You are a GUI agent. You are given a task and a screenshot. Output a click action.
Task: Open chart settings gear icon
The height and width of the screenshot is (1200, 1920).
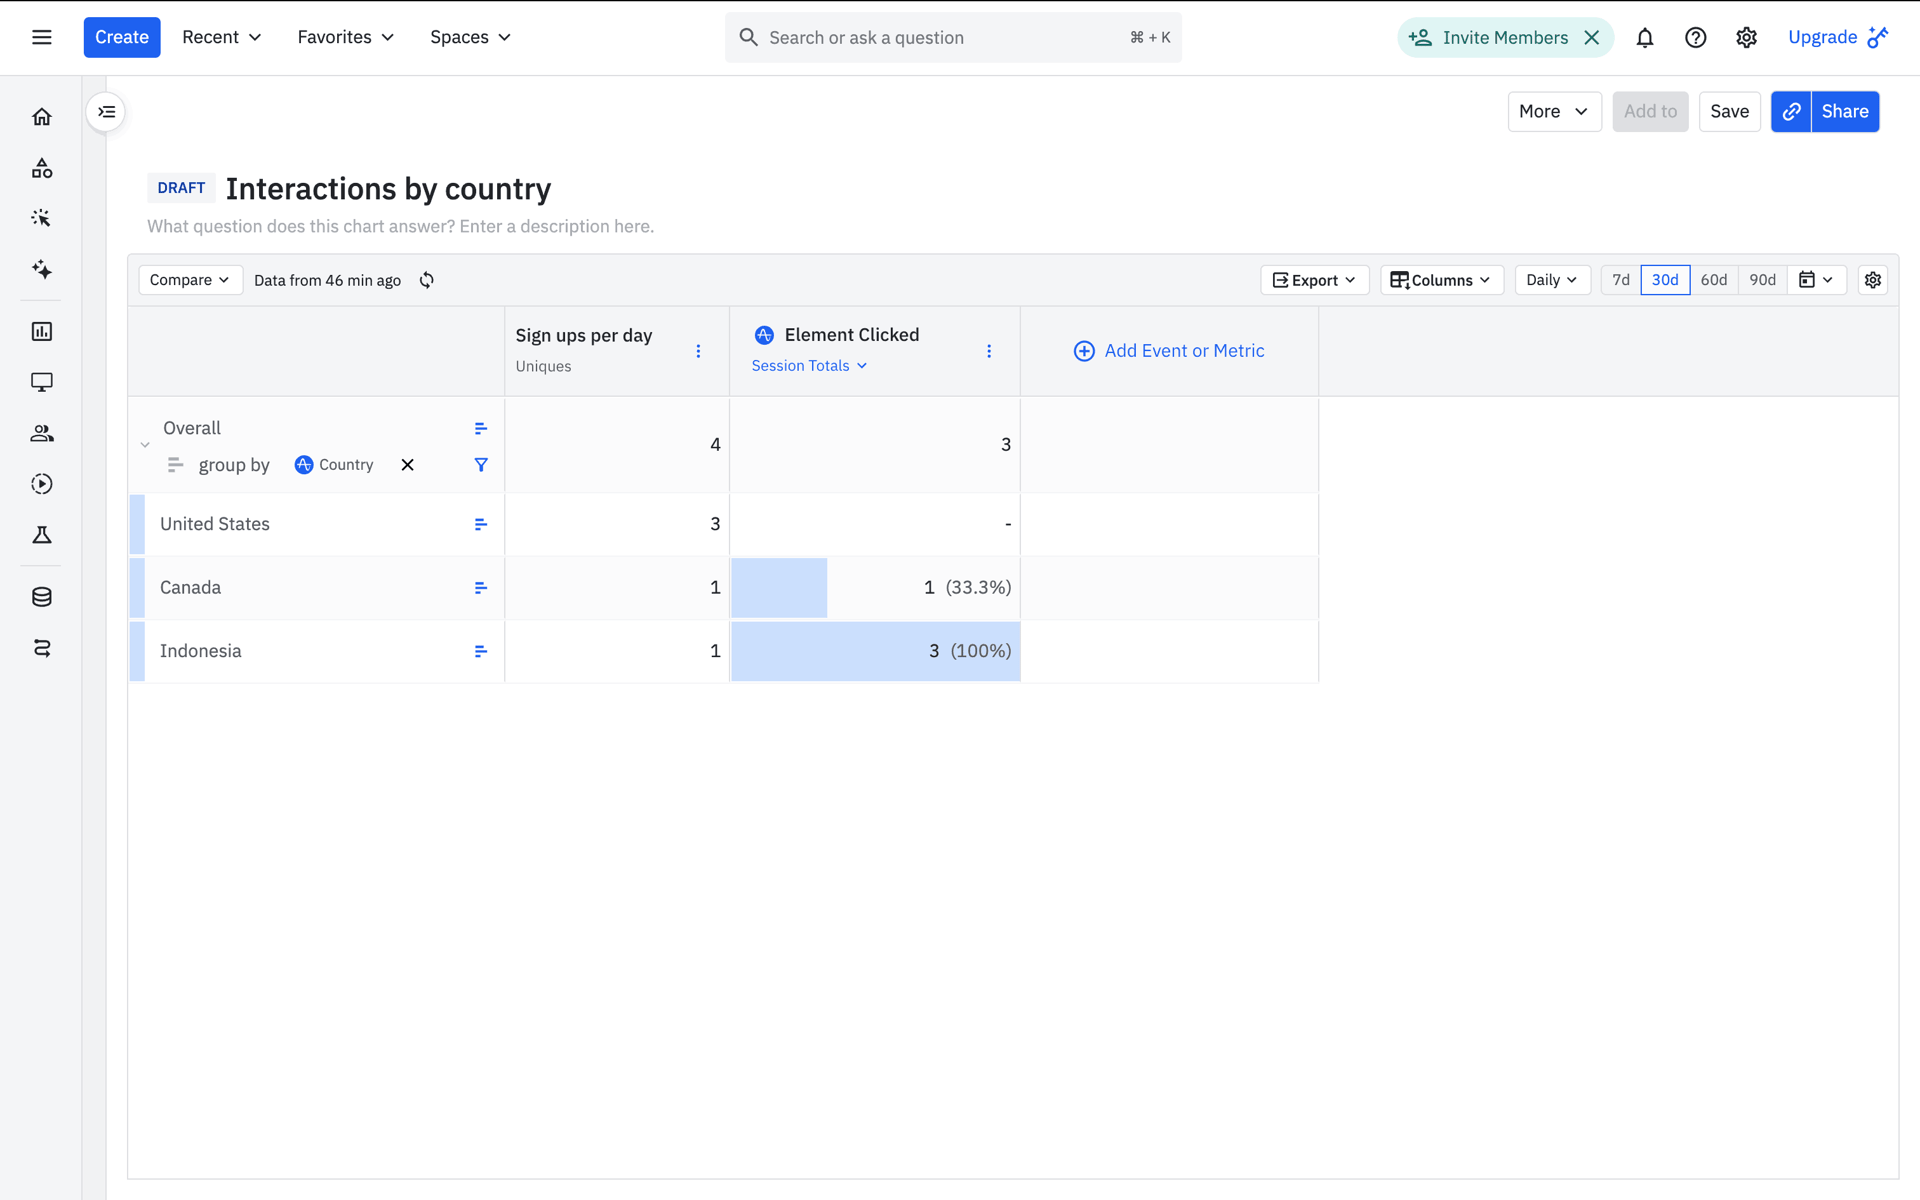(x=1873, y=280)
